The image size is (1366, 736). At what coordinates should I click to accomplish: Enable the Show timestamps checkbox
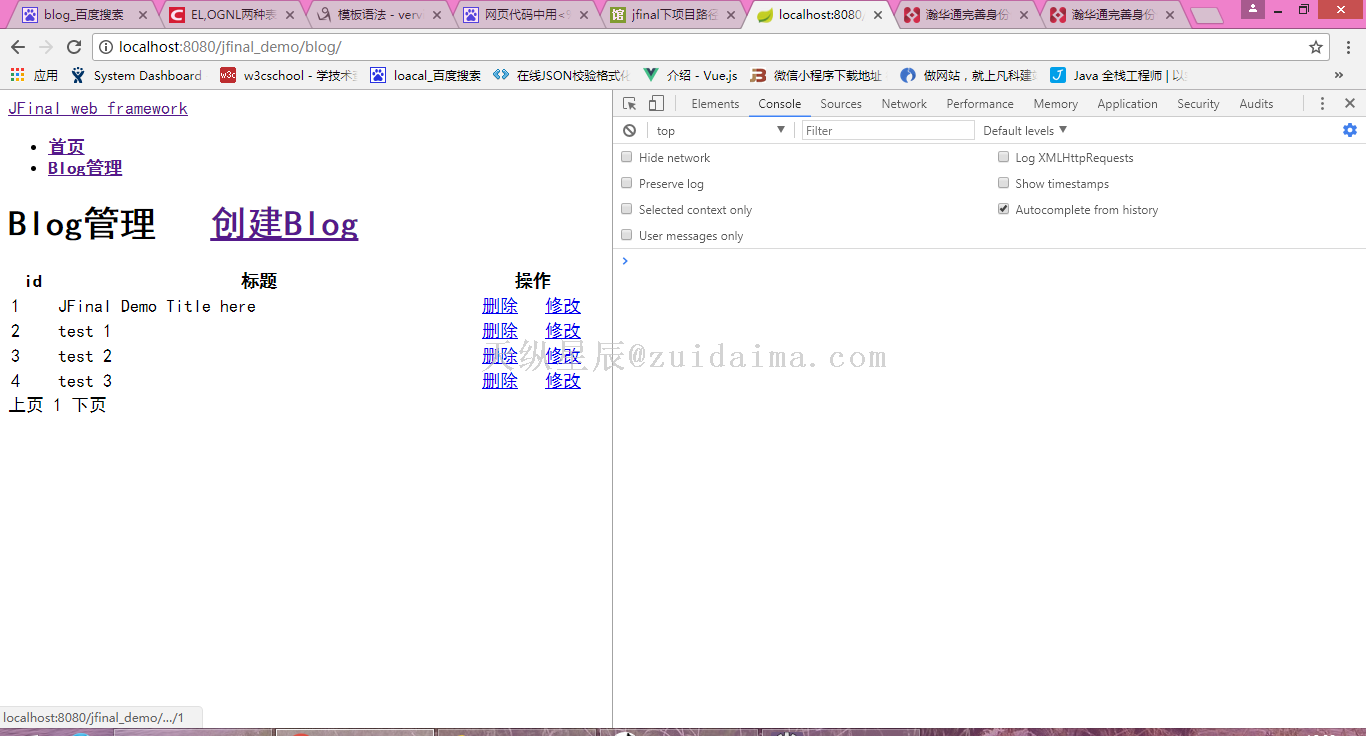(x=1004, y=183)
